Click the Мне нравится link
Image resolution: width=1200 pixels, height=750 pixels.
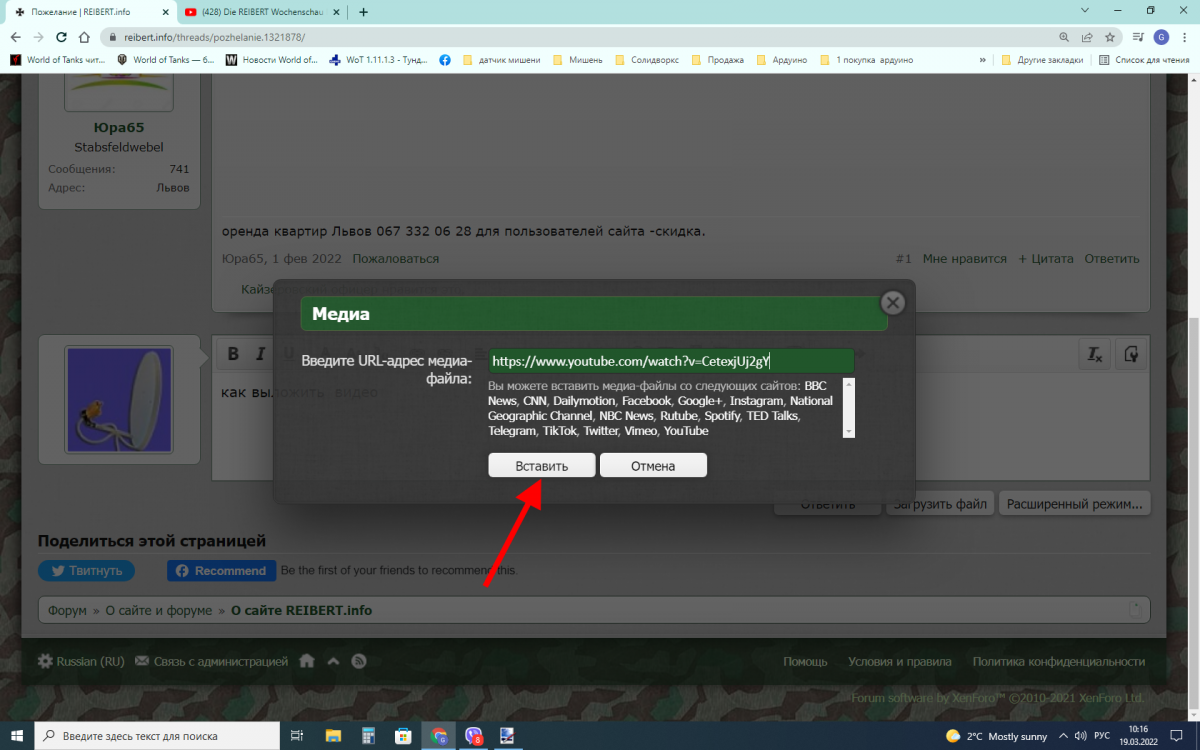tap(964, 258)
